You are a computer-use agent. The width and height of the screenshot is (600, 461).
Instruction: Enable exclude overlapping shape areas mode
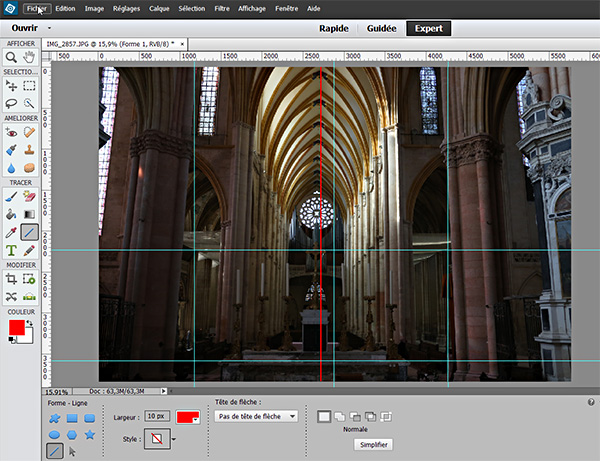click(x=386, y=417)
